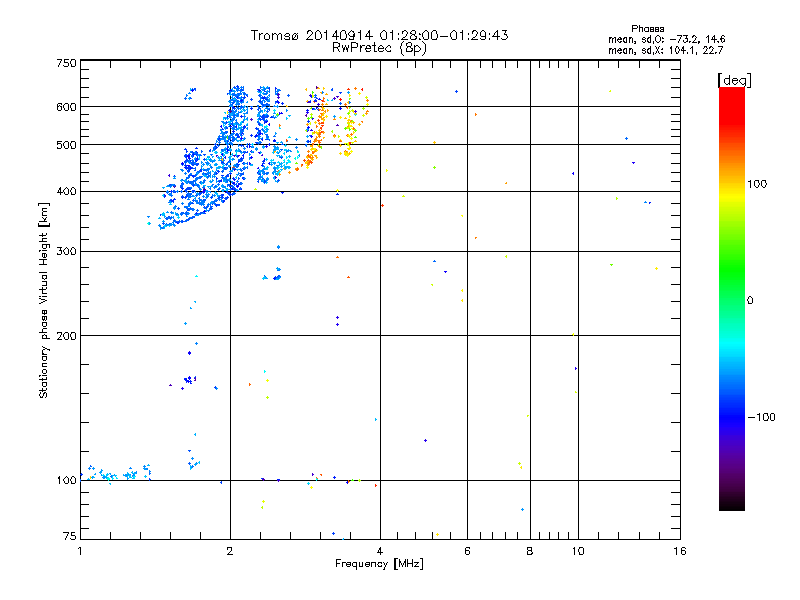Click the 'mean, sd,X: 104.1, 22.7' text

(665, 50)
